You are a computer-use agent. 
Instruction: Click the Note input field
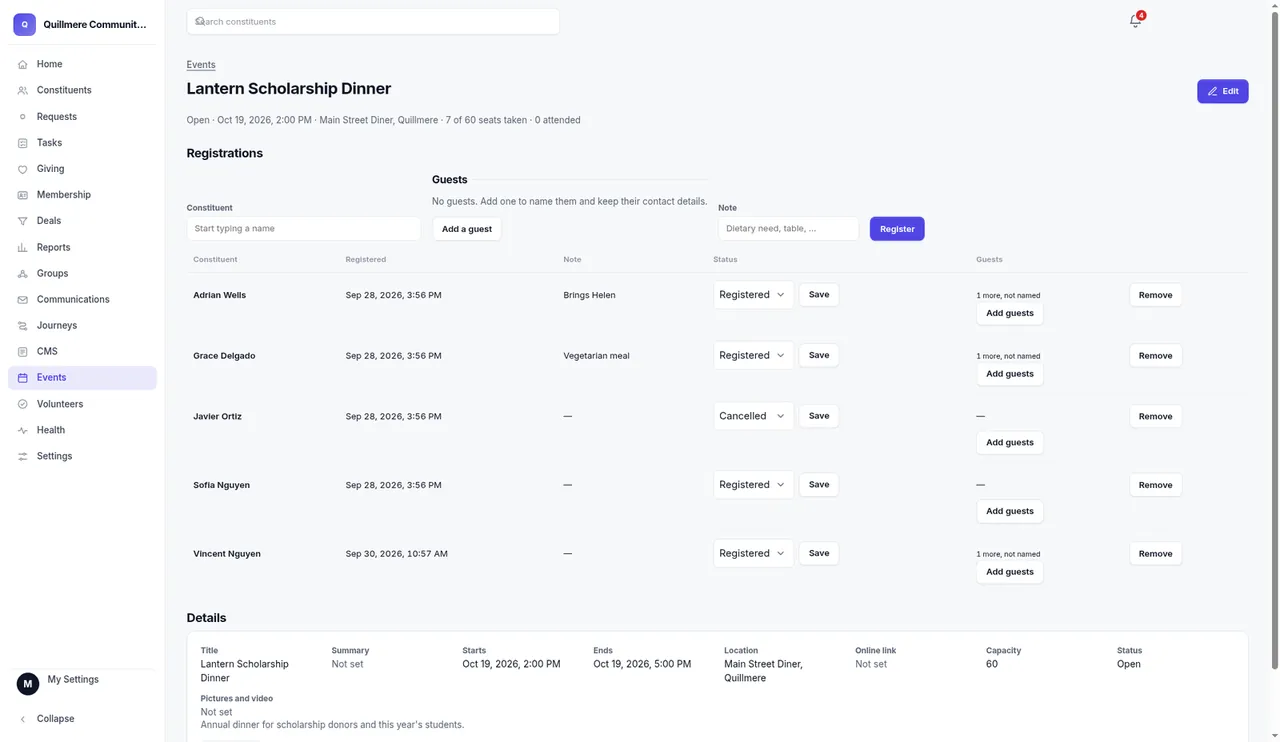coord(788,229)
